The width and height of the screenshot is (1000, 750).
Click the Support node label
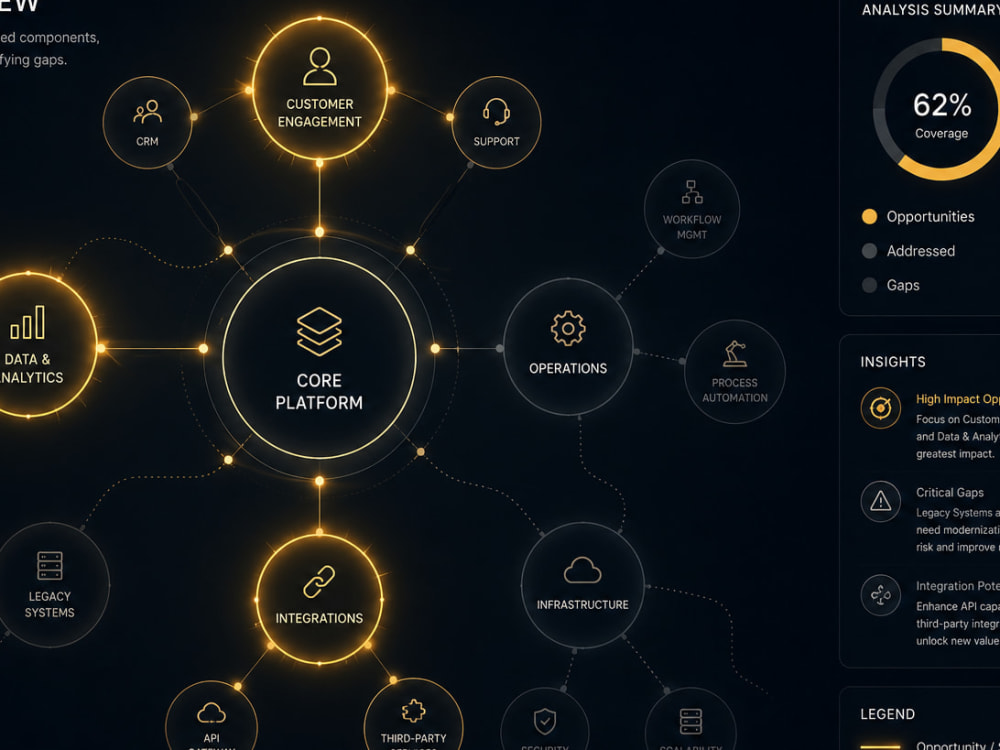tap(496, 142)
